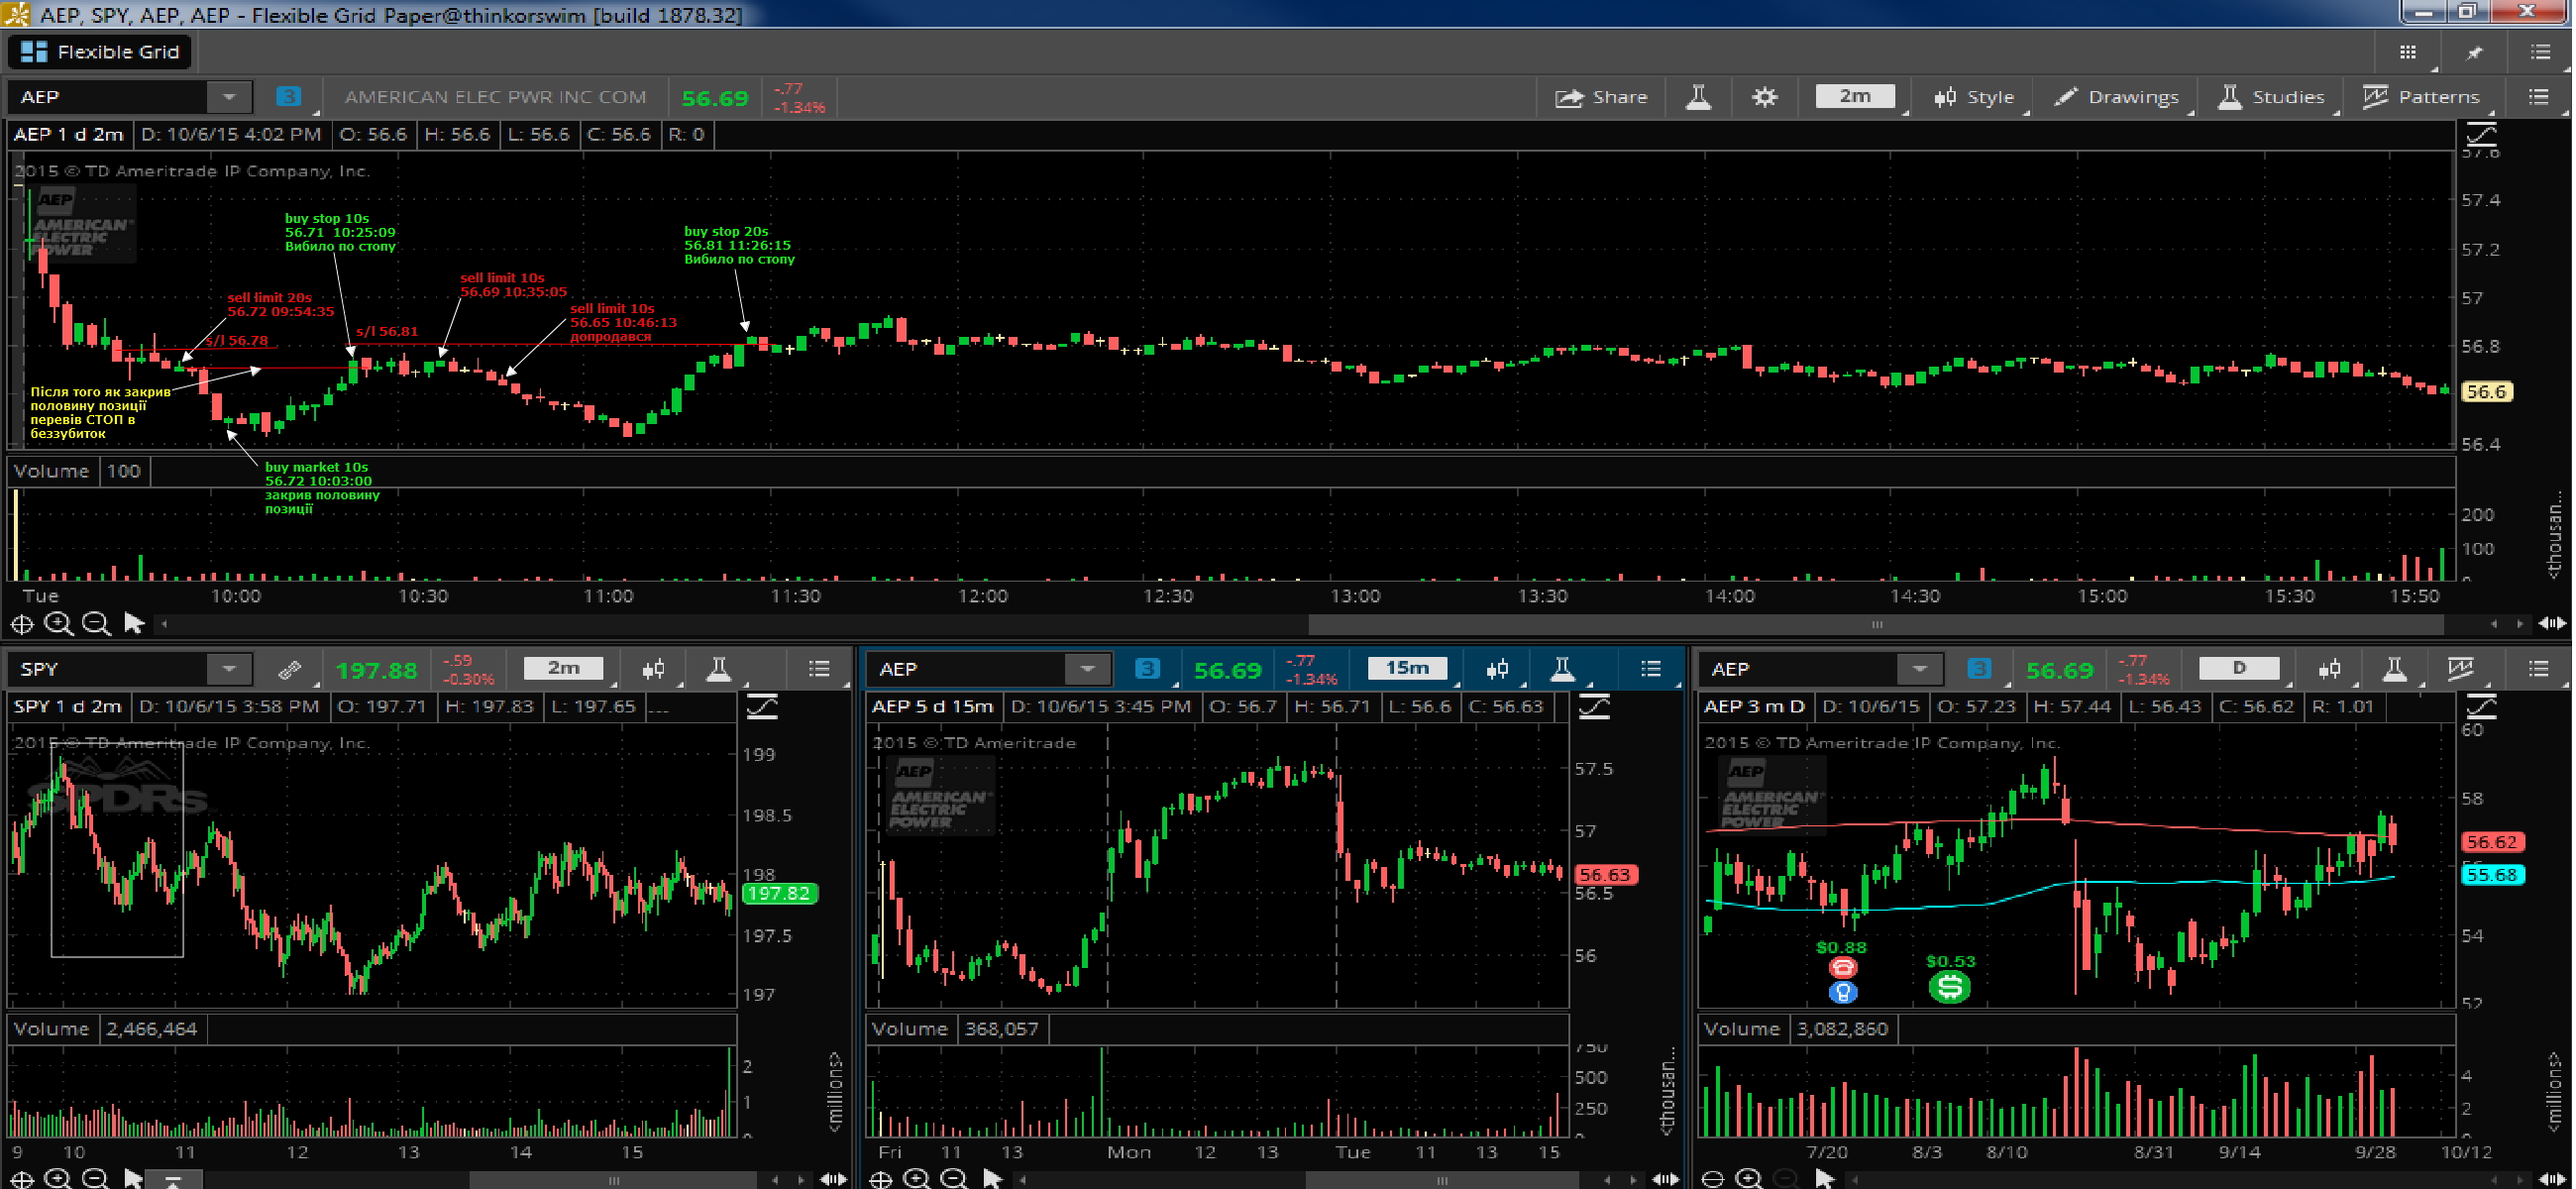Open AEP 15m chart style candlestick icon

click(x=1497, y=670)
